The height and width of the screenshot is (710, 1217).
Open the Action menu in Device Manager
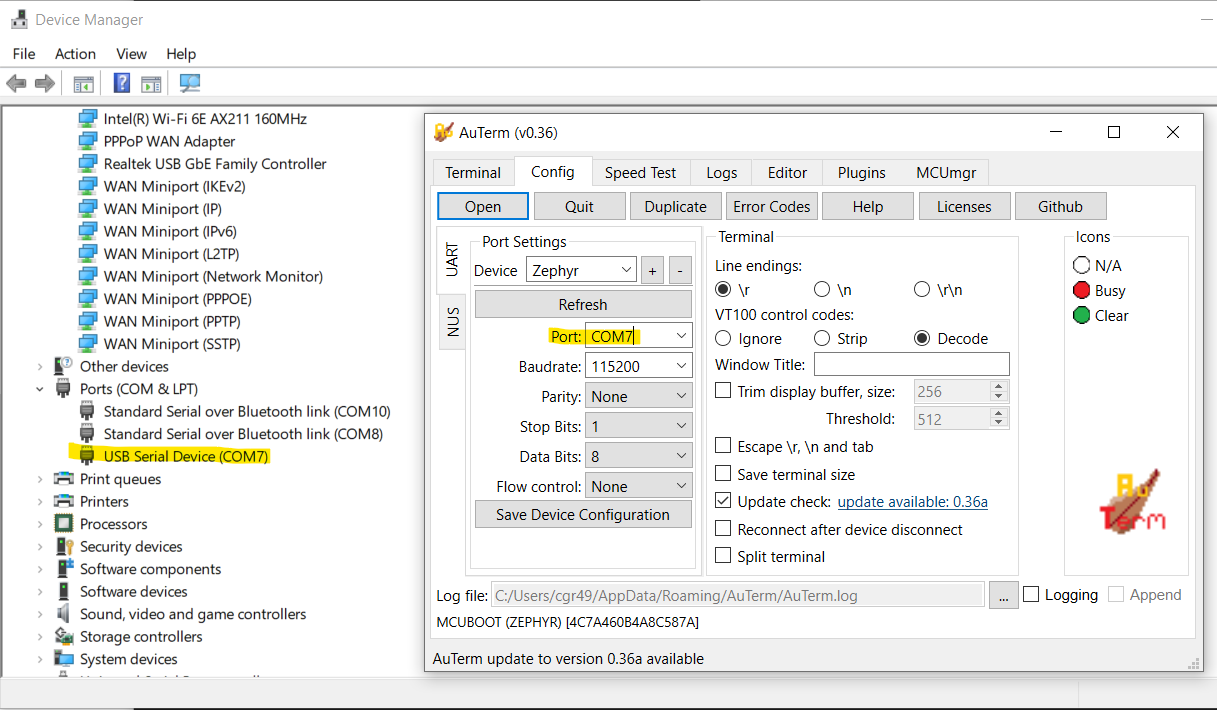[75, 54]
